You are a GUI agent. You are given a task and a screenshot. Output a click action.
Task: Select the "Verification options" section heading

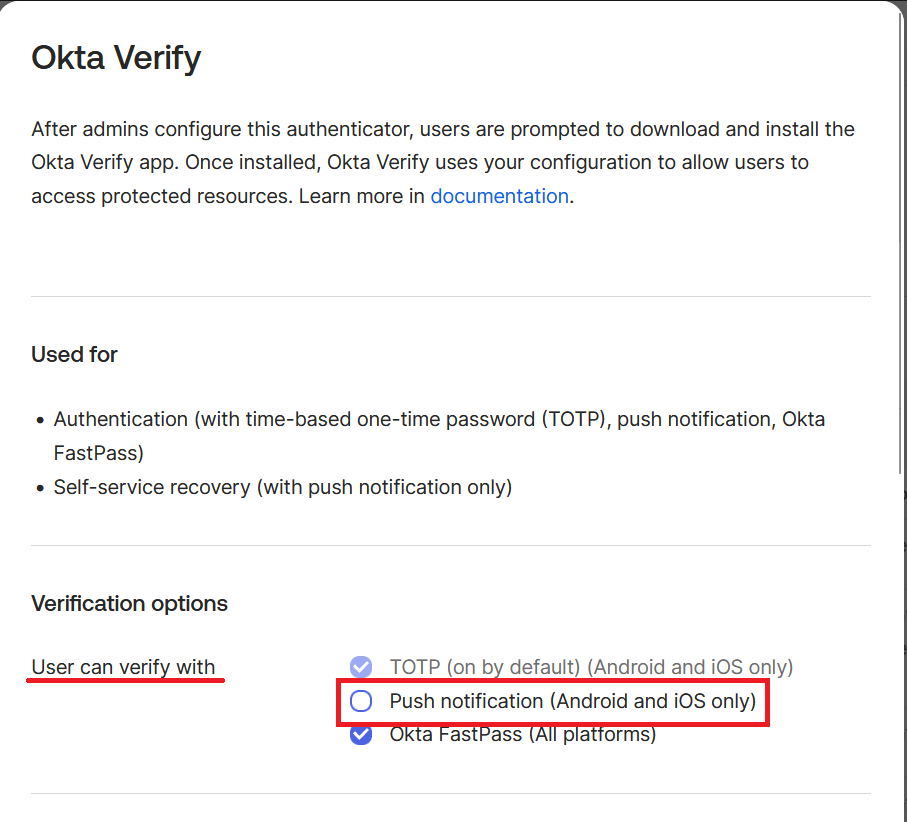pyautogui.click(x=129, y=603)
